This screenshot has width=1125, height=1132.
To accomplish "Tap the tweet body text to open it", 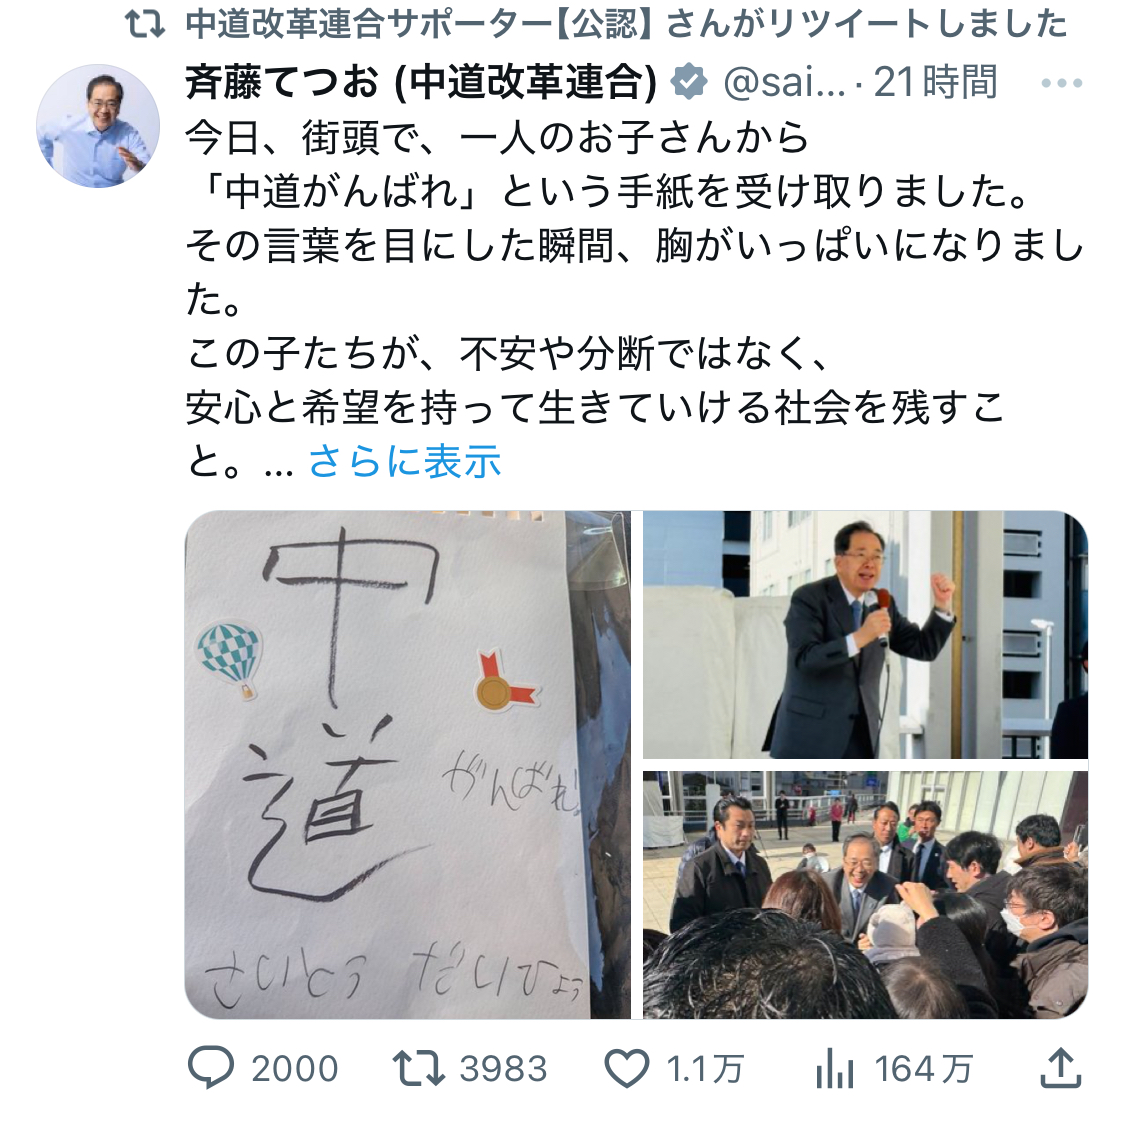I will [x=635, y=300].
